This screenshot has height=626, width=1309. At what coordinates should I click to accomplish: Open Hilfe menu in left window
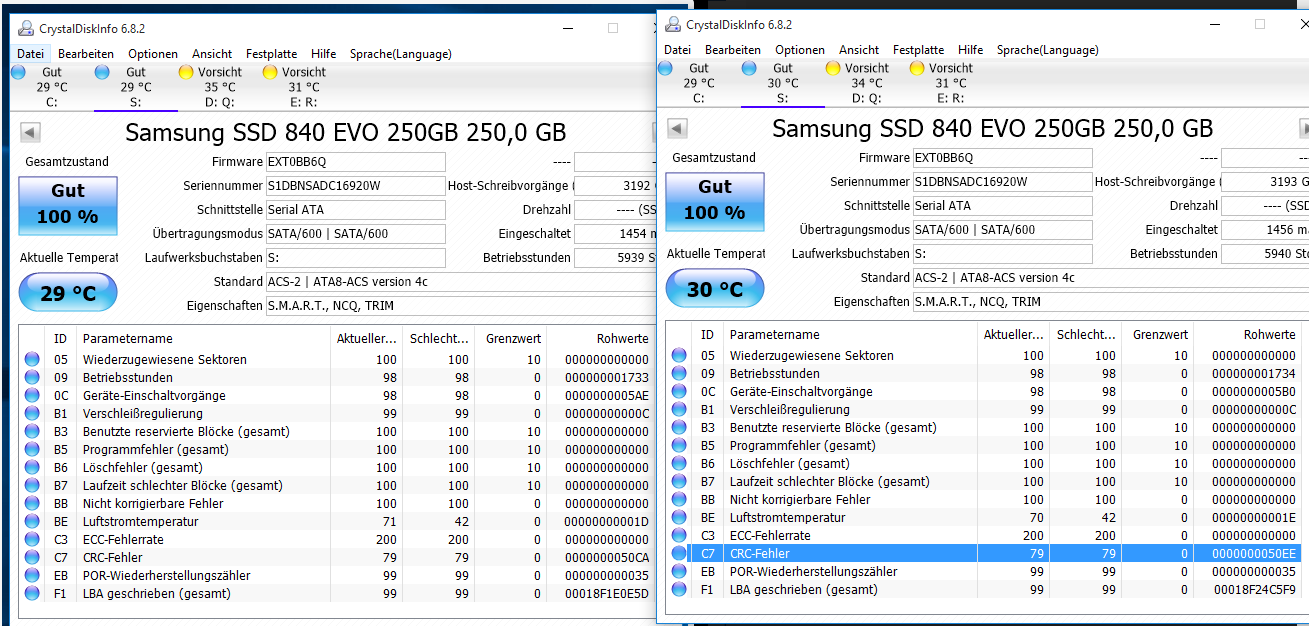click(x=323, y=54)
